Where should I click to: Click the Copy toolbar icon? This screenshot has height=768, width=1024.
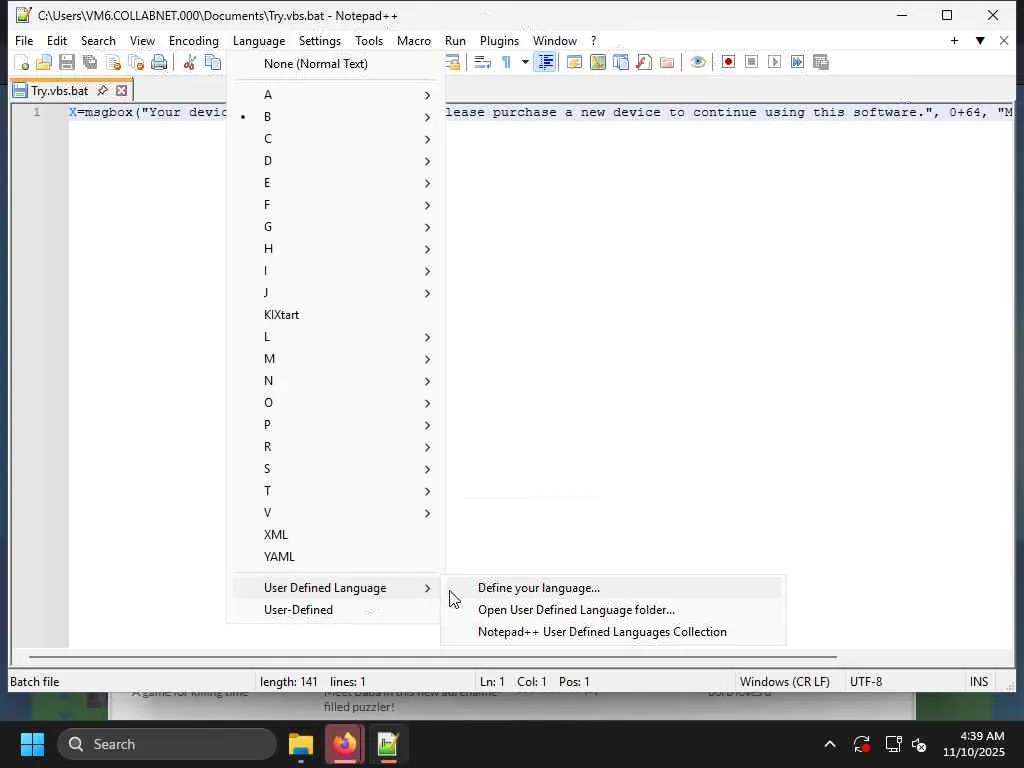pos(212,62)
